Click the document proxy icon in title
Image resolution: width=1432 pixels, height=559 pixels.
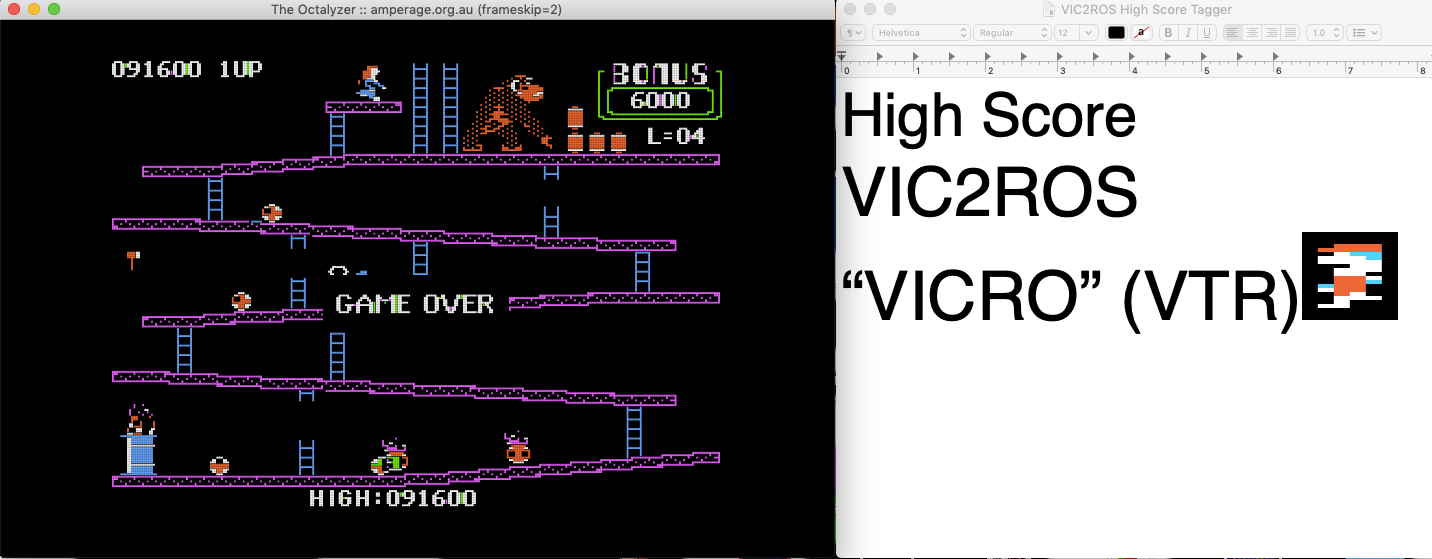pyautogui.click(x=1048, y=9)
